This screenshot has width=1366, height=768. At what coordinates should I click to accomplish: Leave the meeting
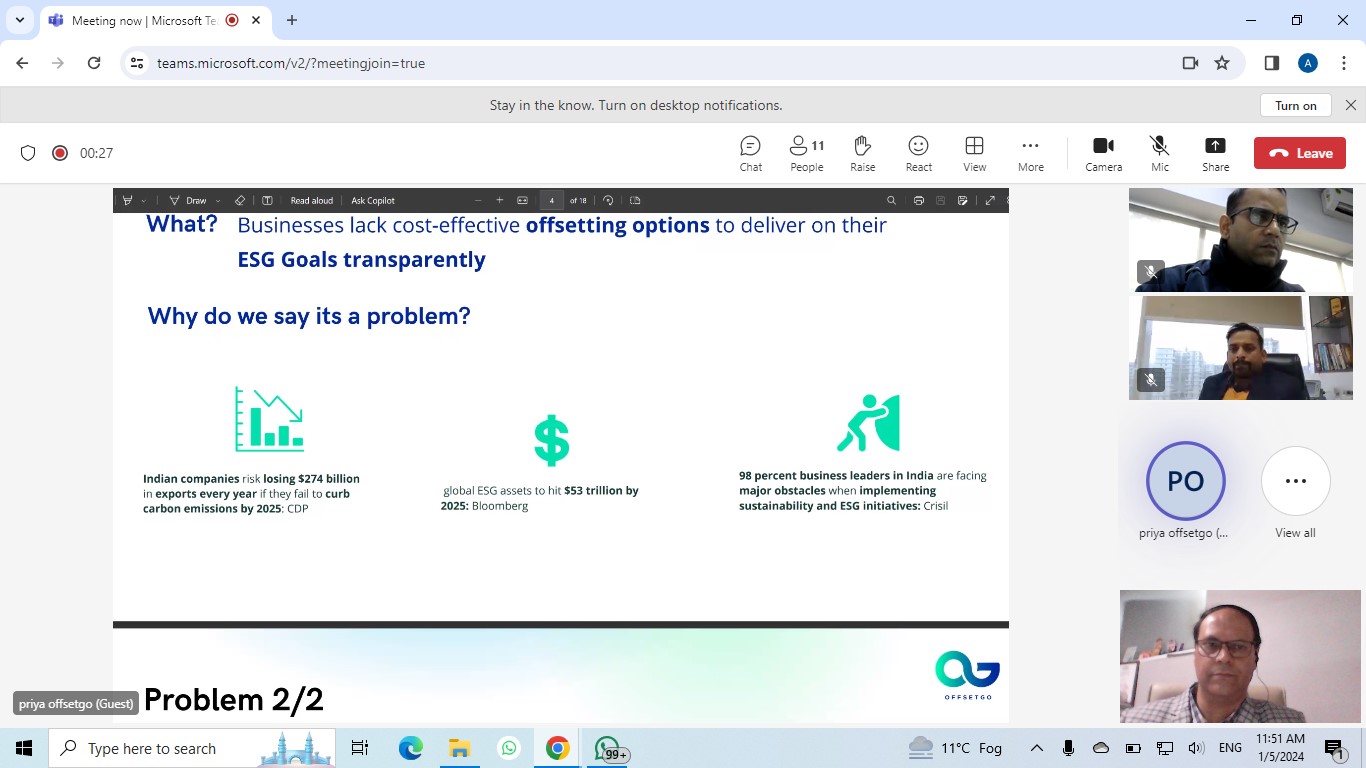1300,153
